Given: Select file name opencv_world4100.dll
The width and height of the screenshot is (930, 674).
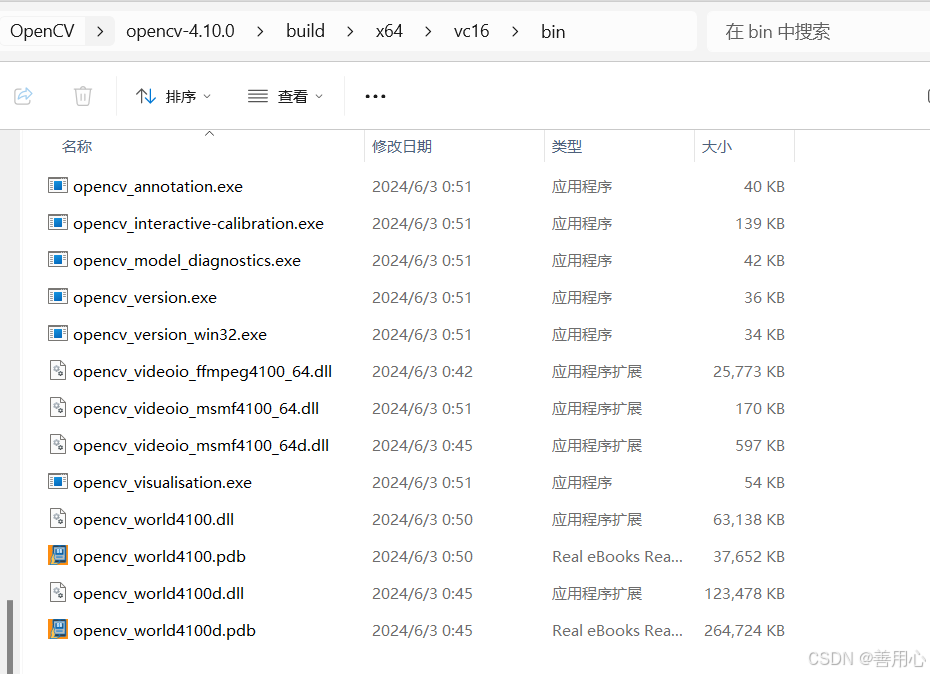Looking at the screenshot, I should (154, 519).
